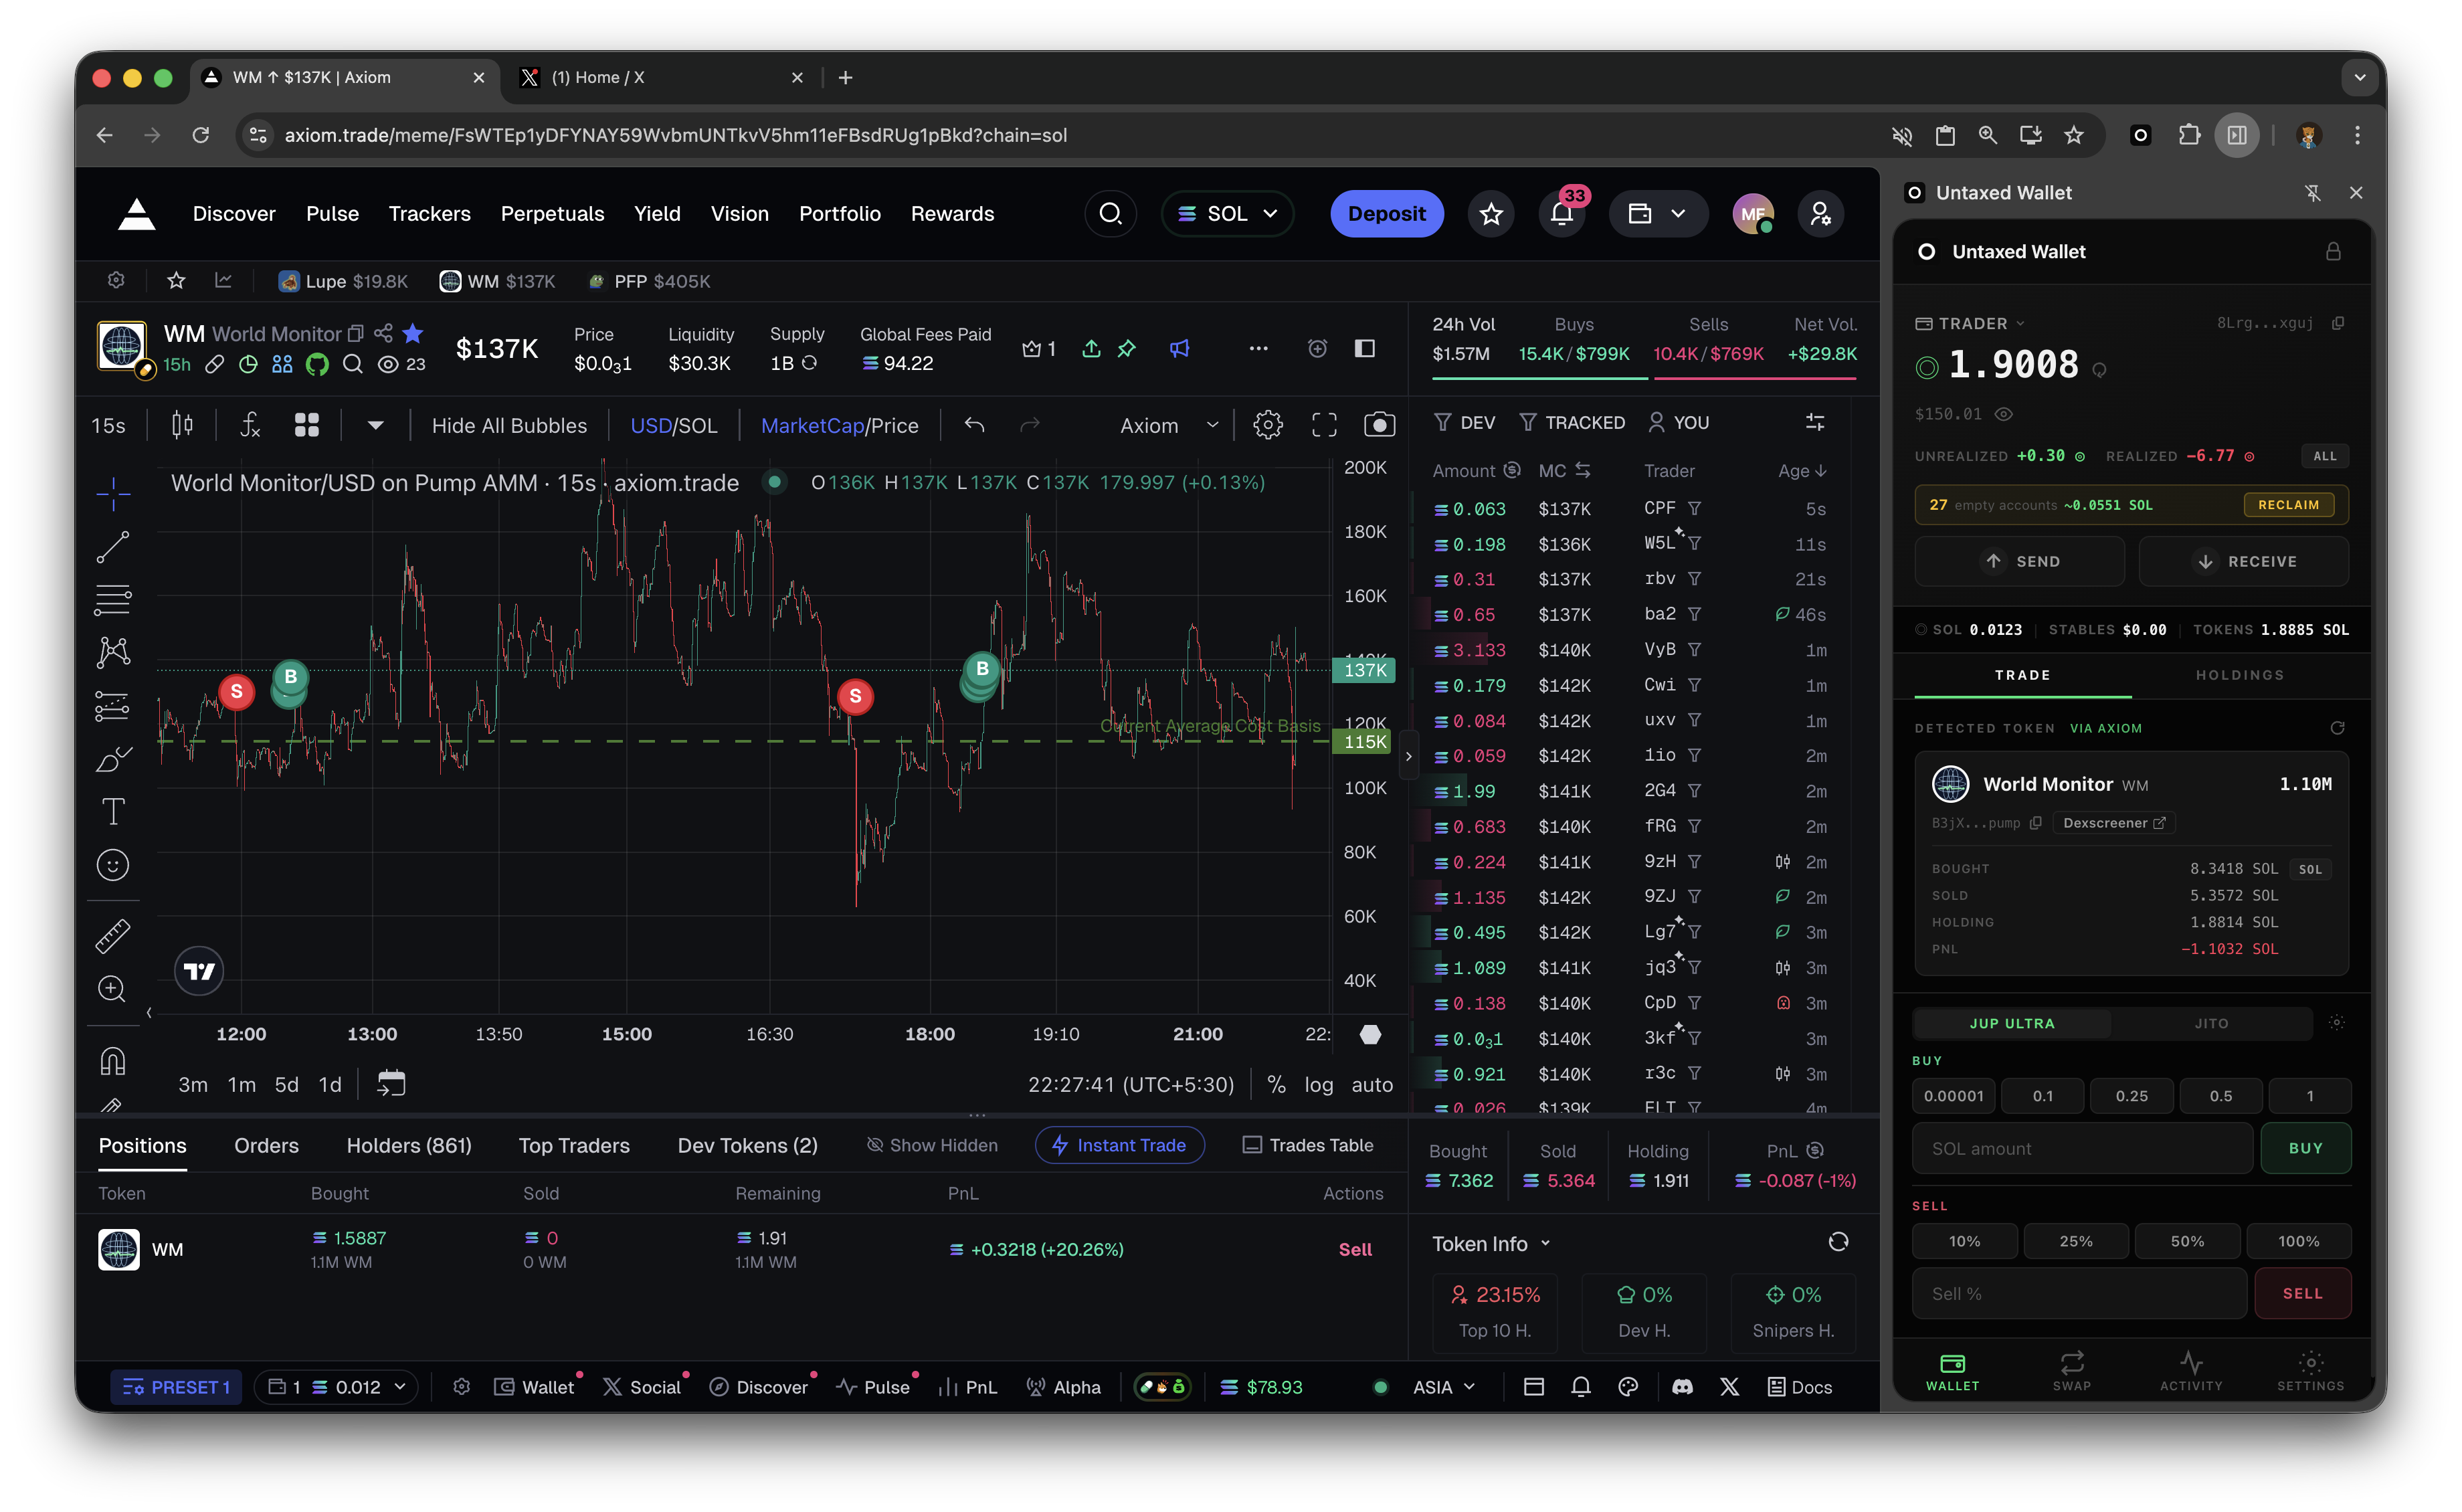Capture a chart screenshot with the camera icon
This screenshot has width=2462, height=1512.
point(1380,424)
